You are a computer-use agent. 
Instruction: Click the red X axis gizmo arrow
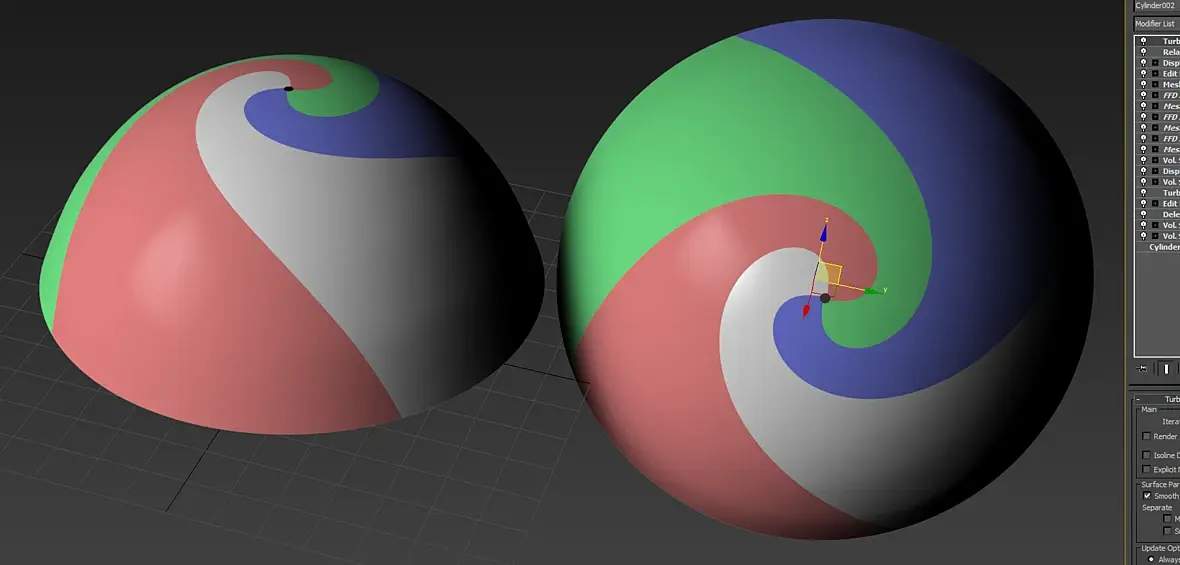coord(807,311)
